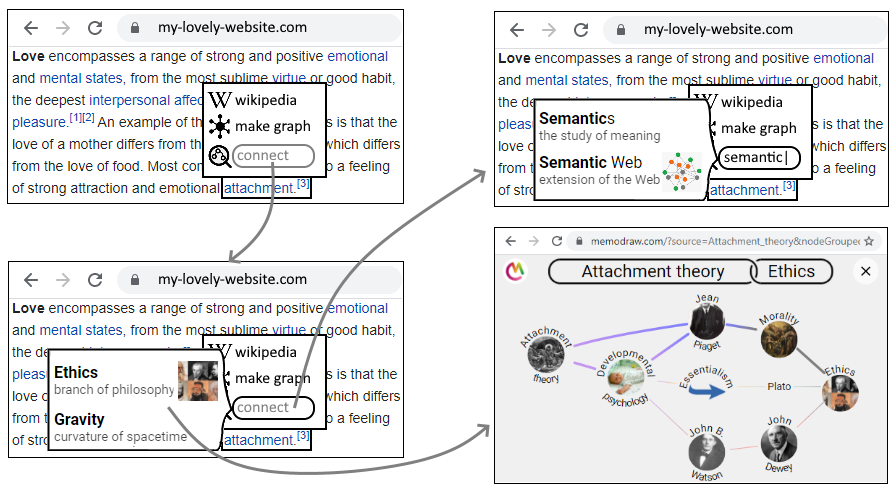Select Ethics suggestion in bottom-left window
The image size is (895, 492).
[x=114, y=380]
